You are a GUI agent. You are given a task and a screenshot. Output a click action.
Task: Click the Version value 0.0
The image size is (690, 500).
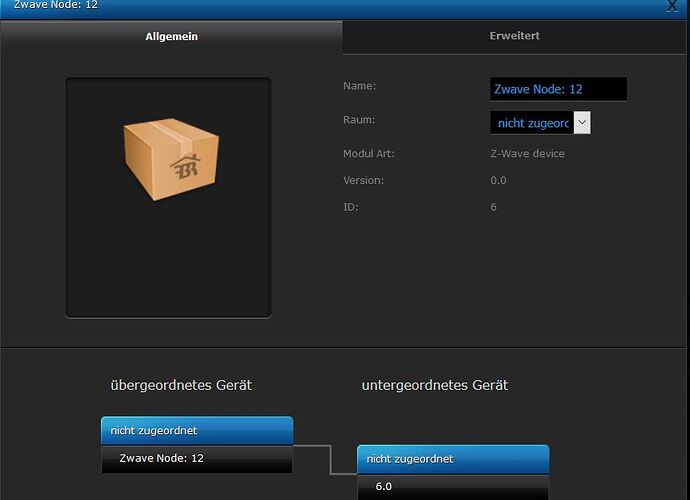click(x=498, y=181)
